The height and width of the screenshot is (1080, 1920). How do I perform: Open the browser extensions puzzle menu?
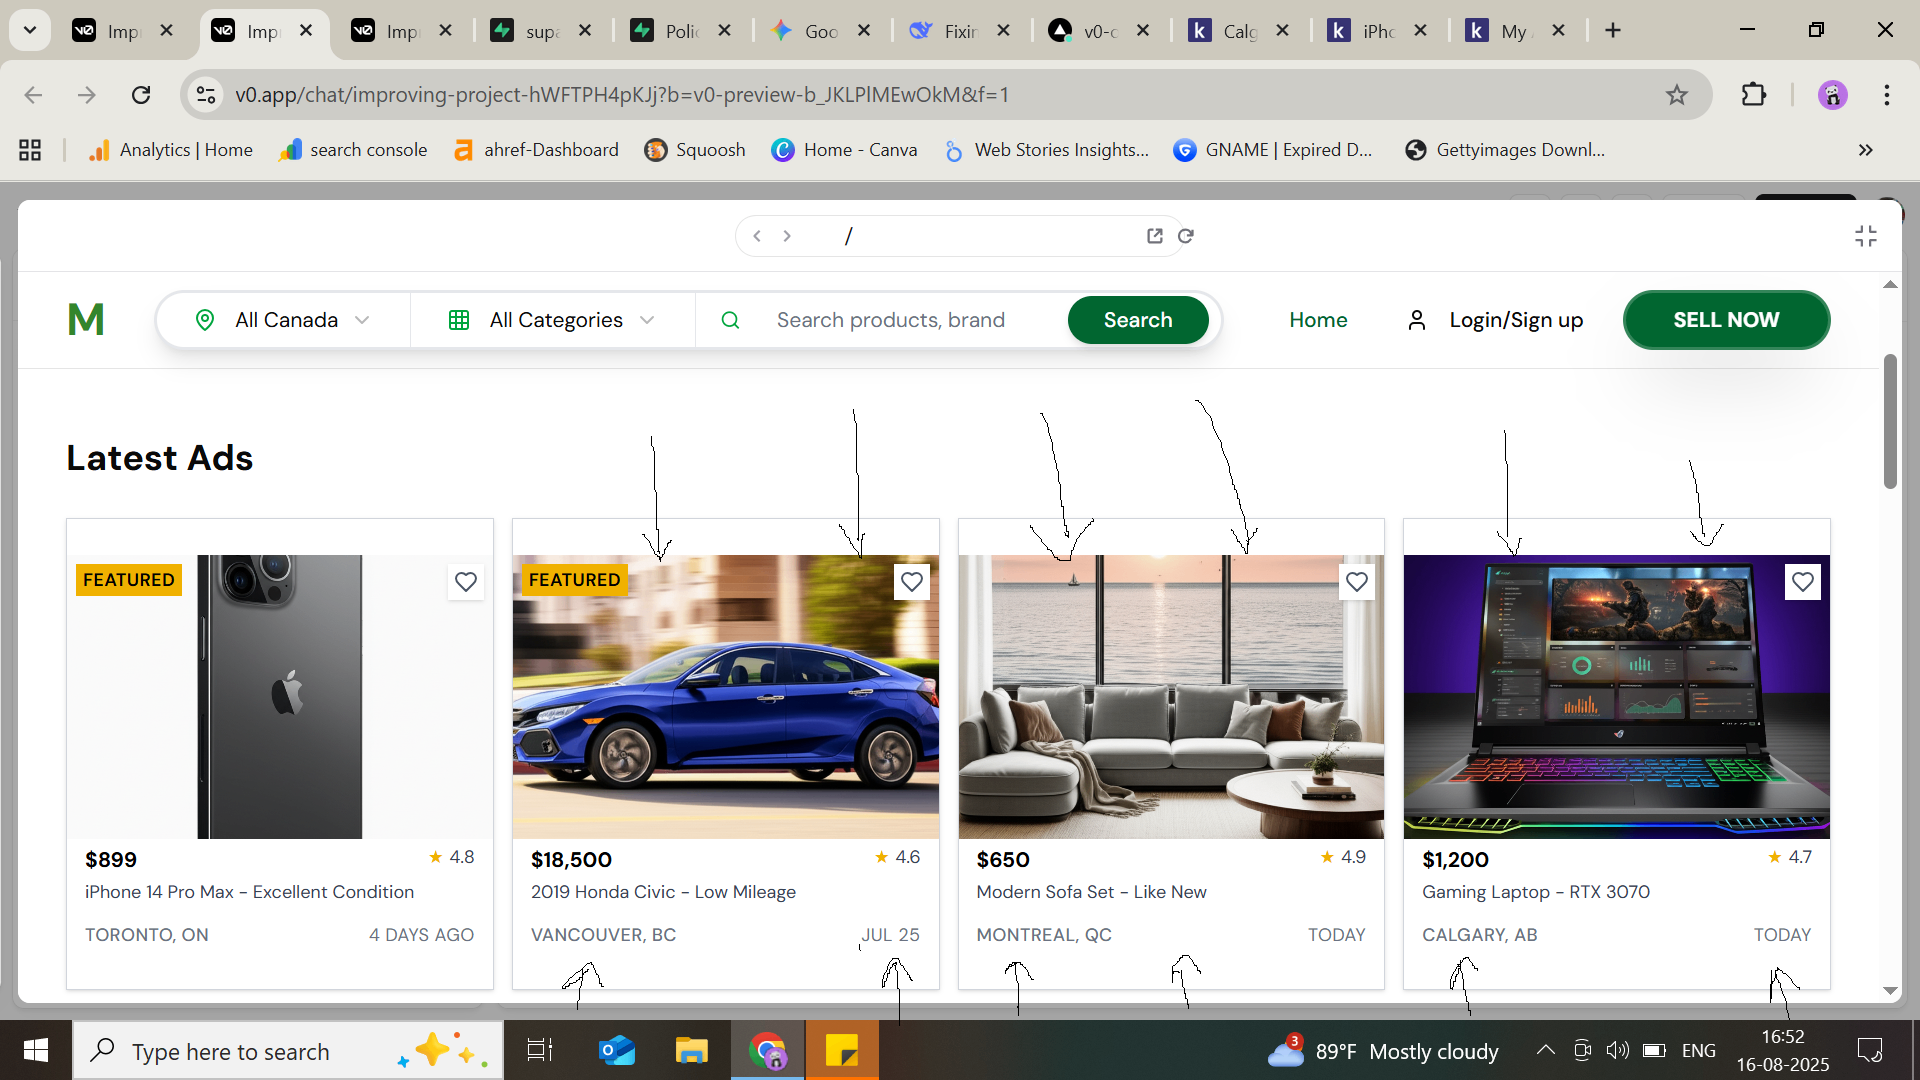pos(1754,94)
